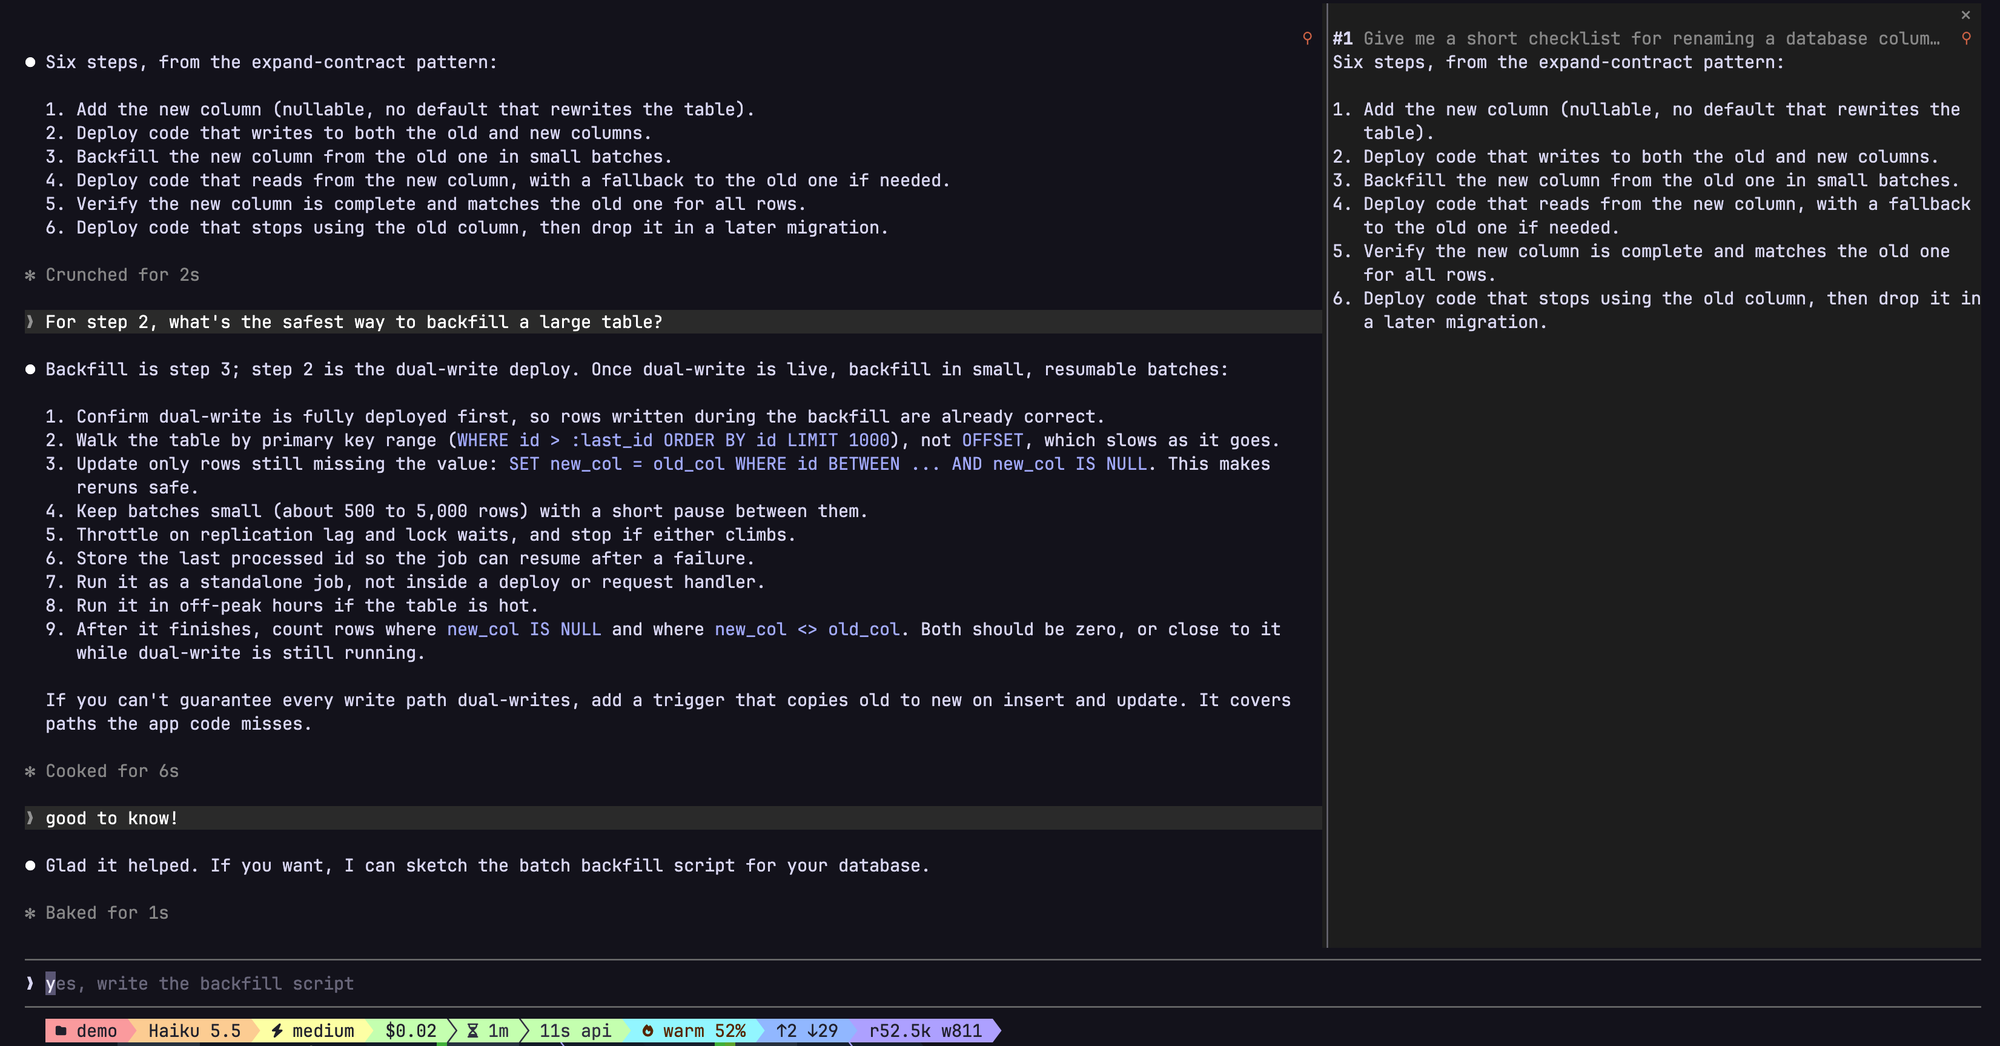Click the lightning bolt icon beside medium
Viewport: 2000px width, 1046px height.
pyautogui.click(x=277, y=1030)
